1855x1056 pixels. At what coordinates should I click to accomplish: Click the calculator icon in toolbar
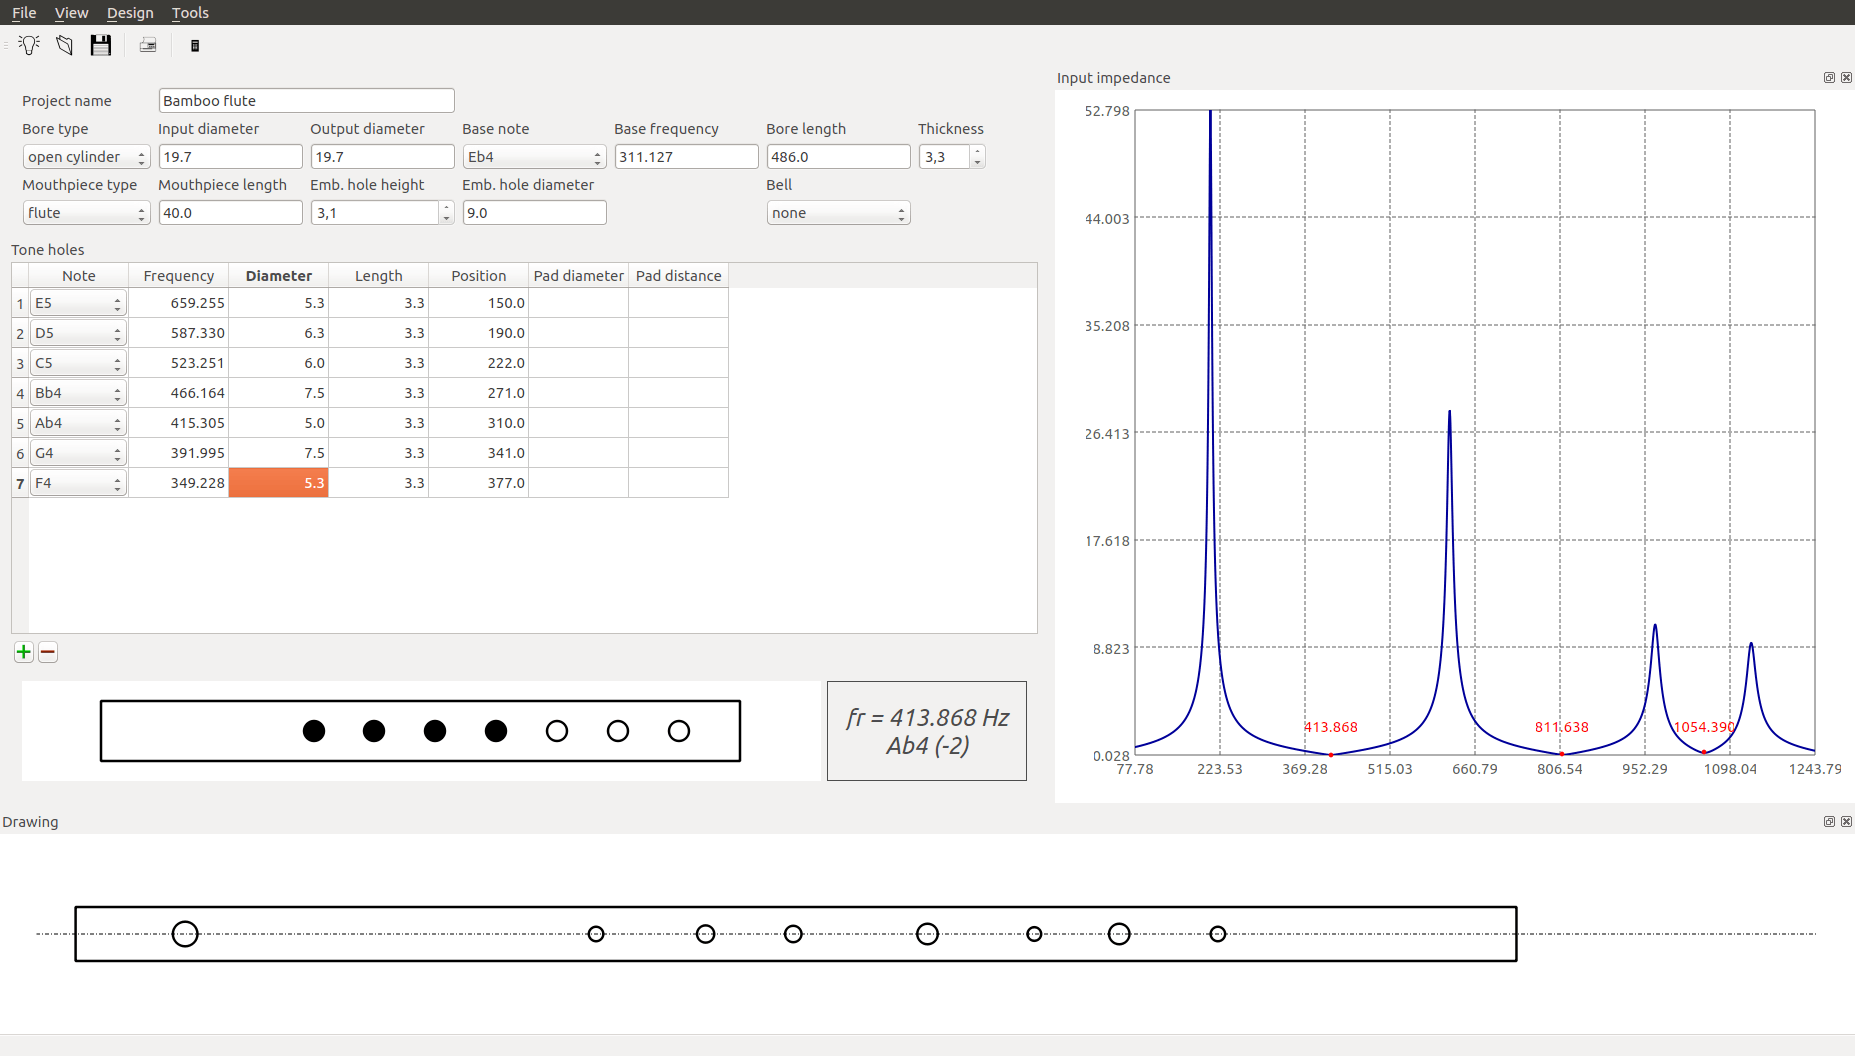click(195, 46)
